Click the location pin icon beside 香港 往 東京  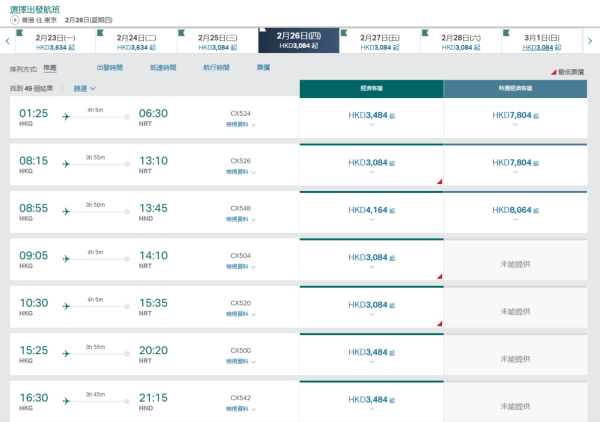[14, 19]
